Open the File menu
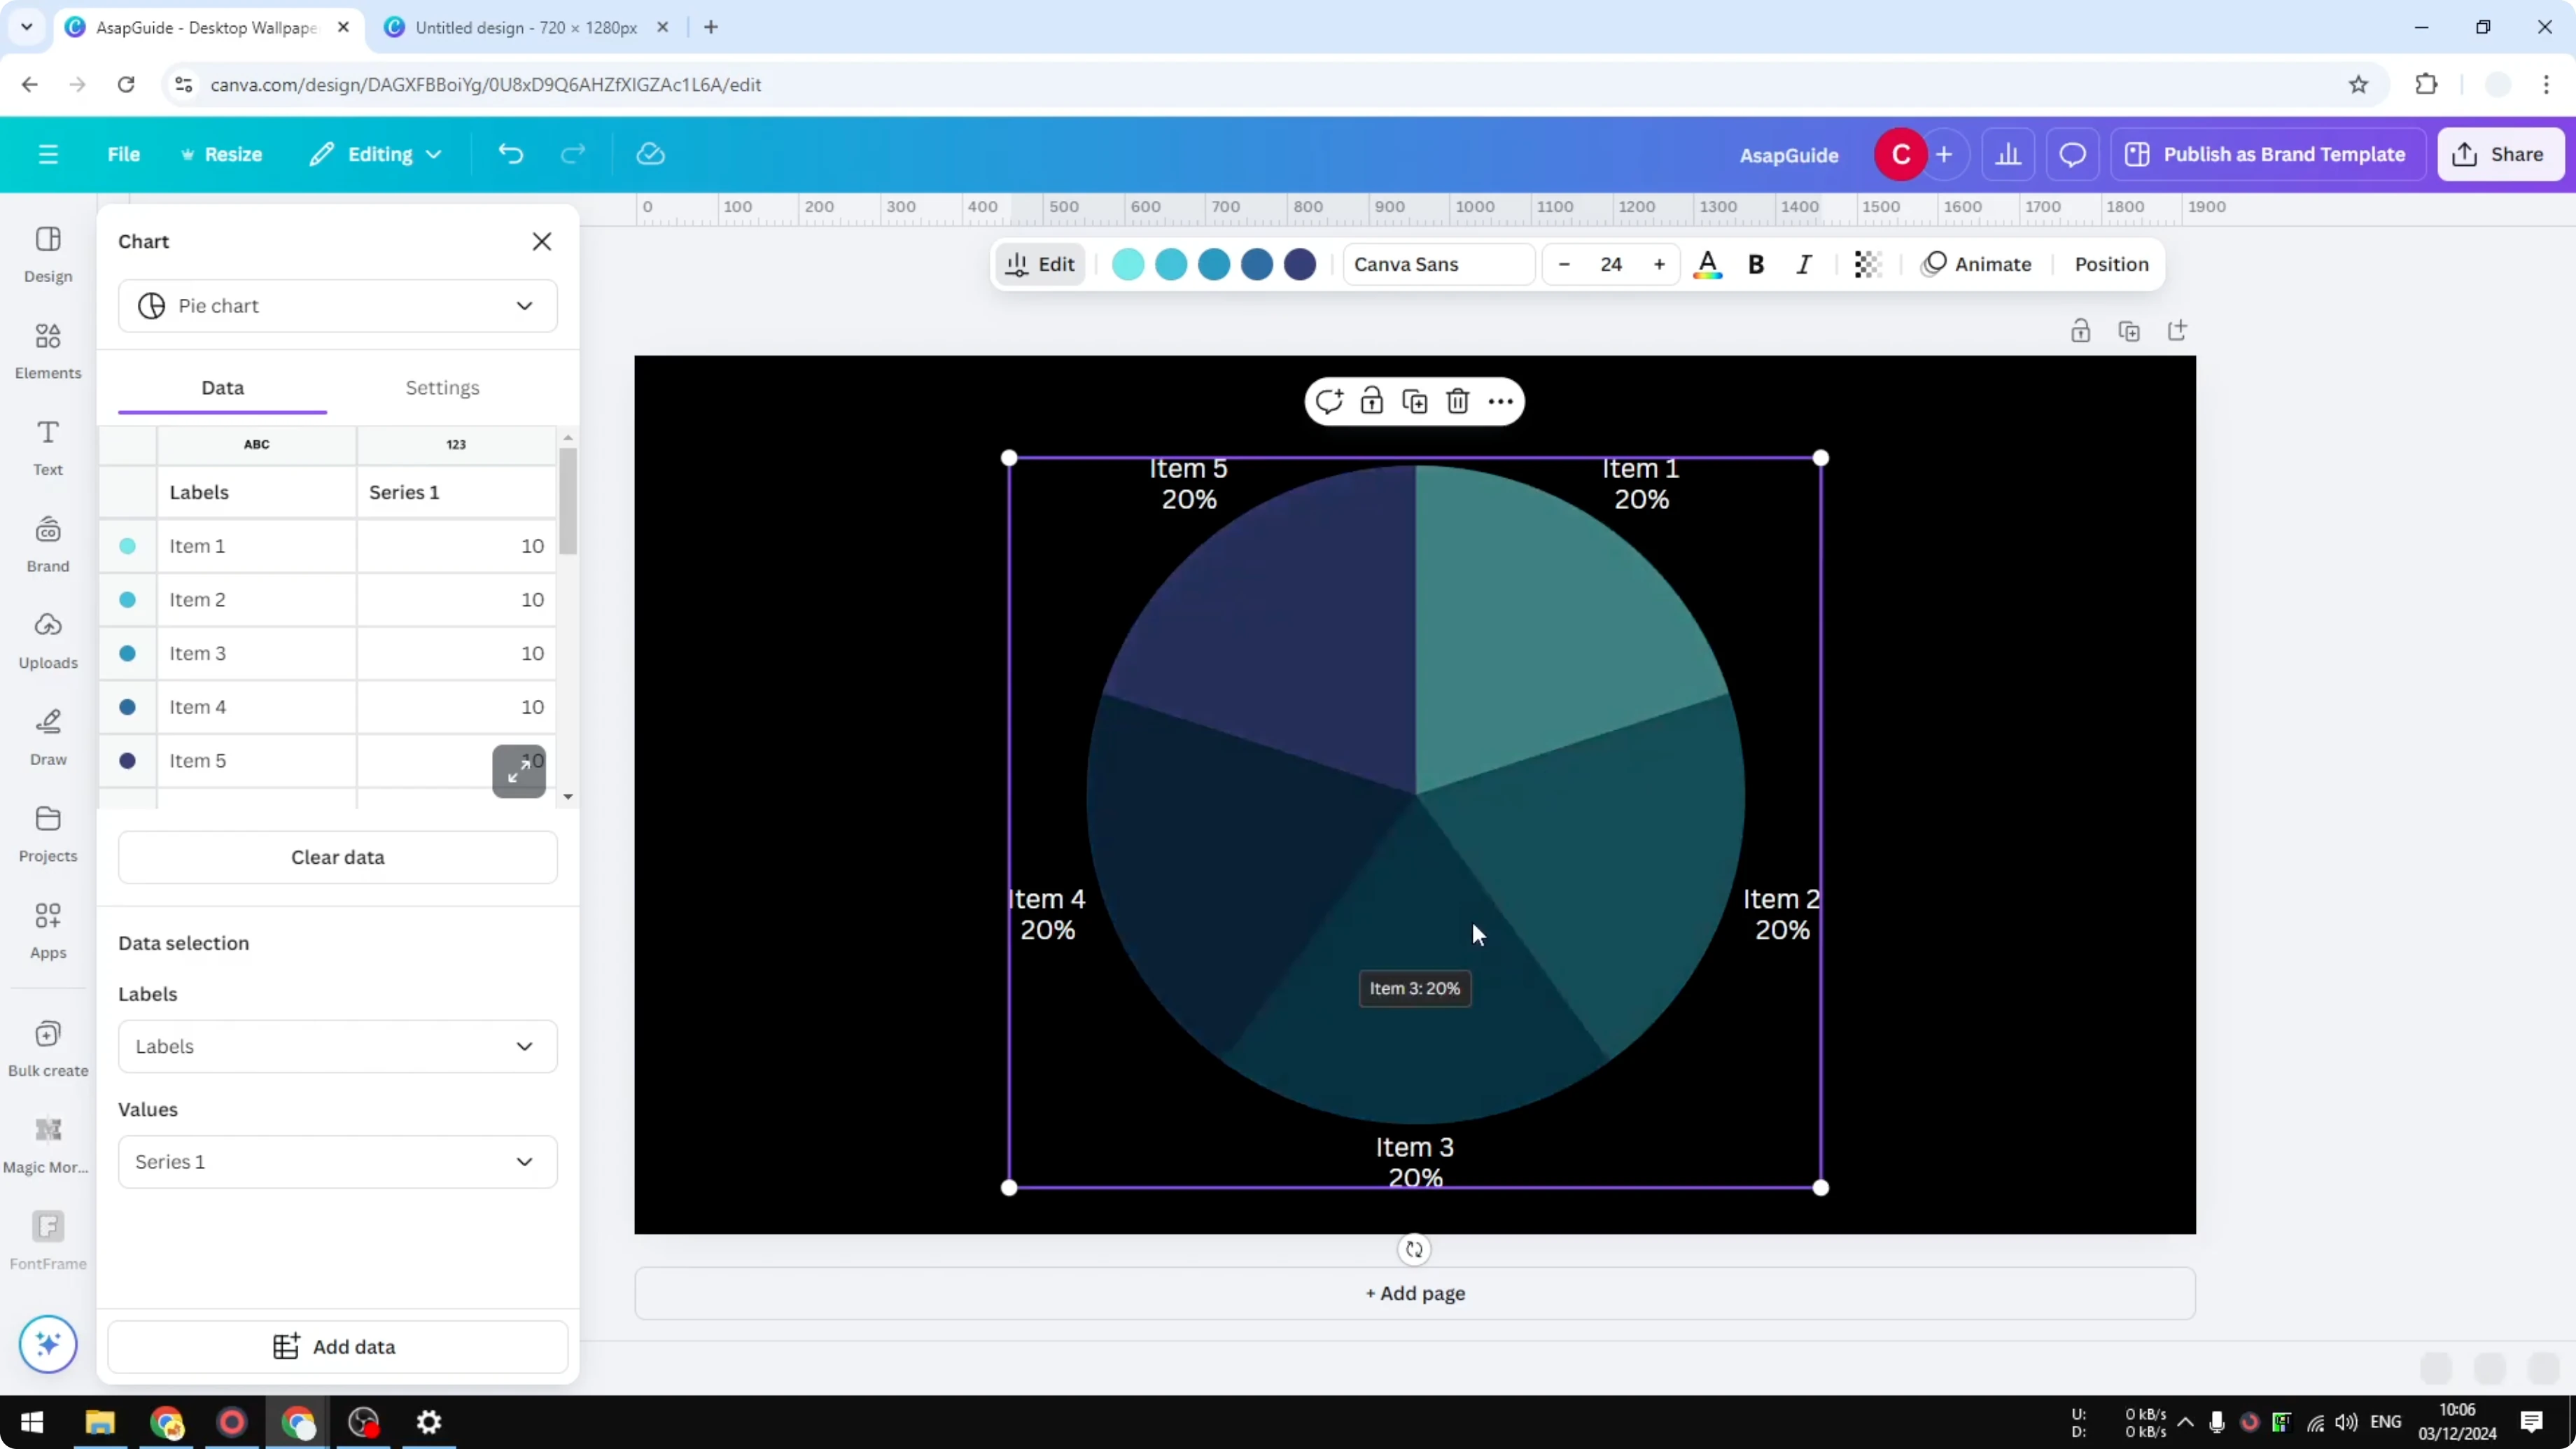 click(x=124, y=153)
